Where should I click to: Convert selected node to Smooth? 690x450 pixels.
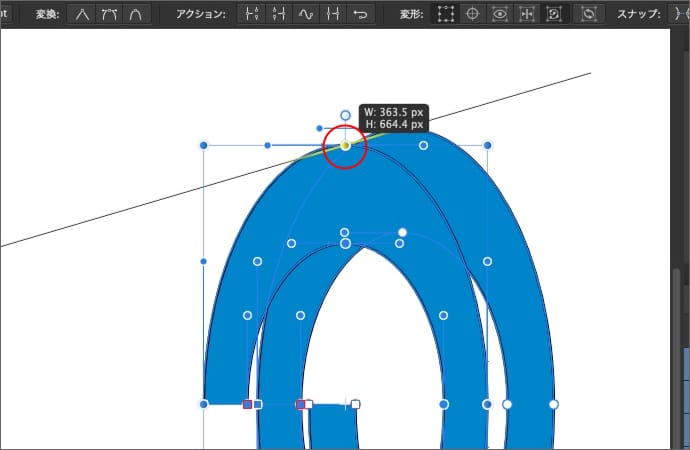[x=107, y=15]
